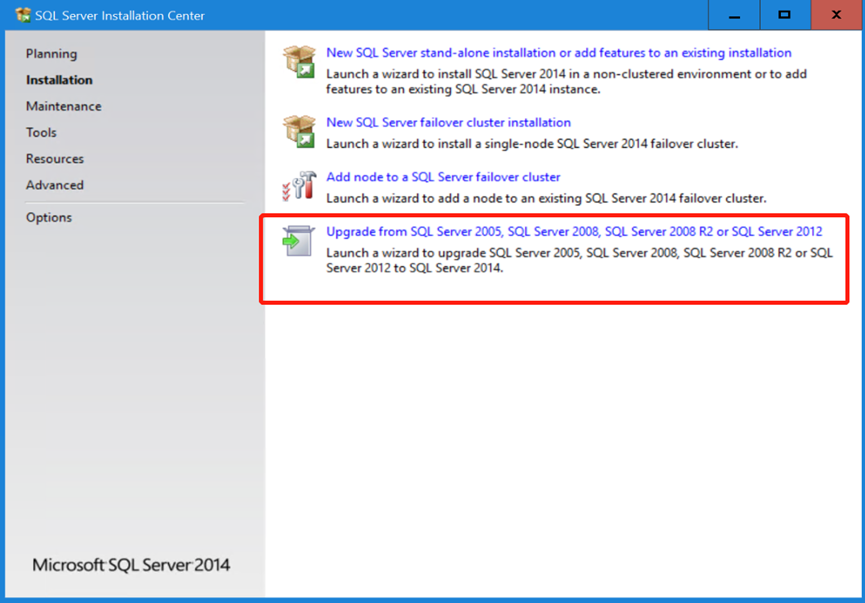
Task: Minimize the Installation Center window
Action: click(734, 15)
